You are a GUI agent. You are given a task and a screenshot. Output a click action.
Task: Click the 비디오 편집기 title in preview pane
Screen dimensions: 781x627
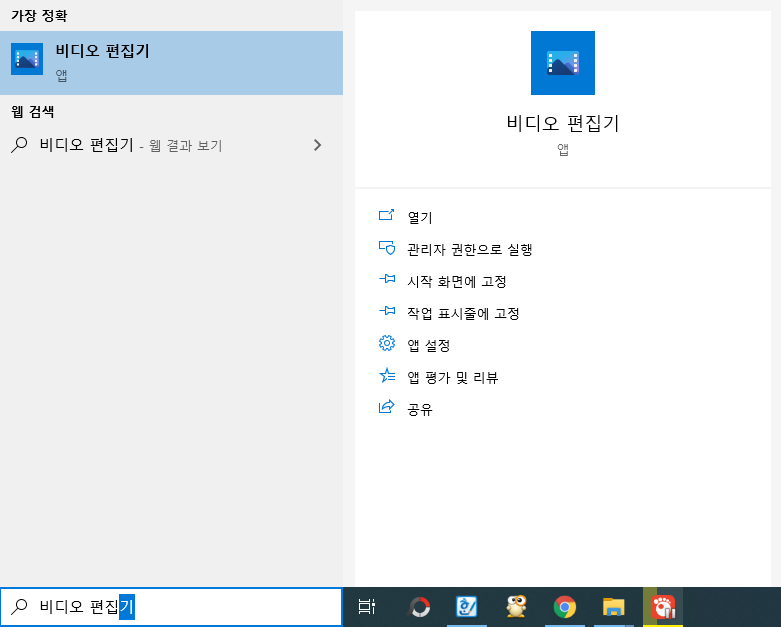[x=562, y=123]
